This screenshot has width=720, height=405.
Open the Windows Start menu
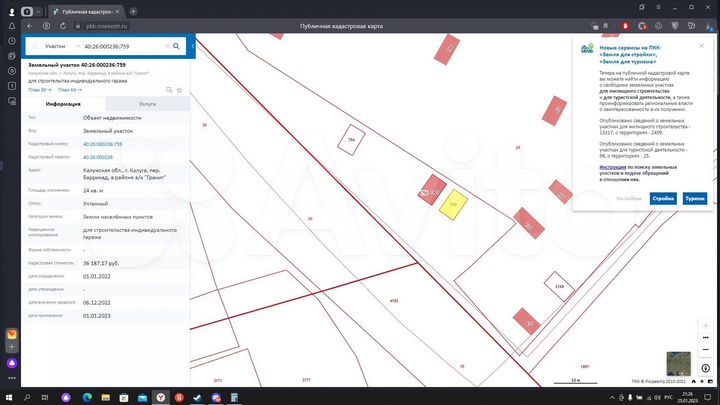tap(9, 397)
